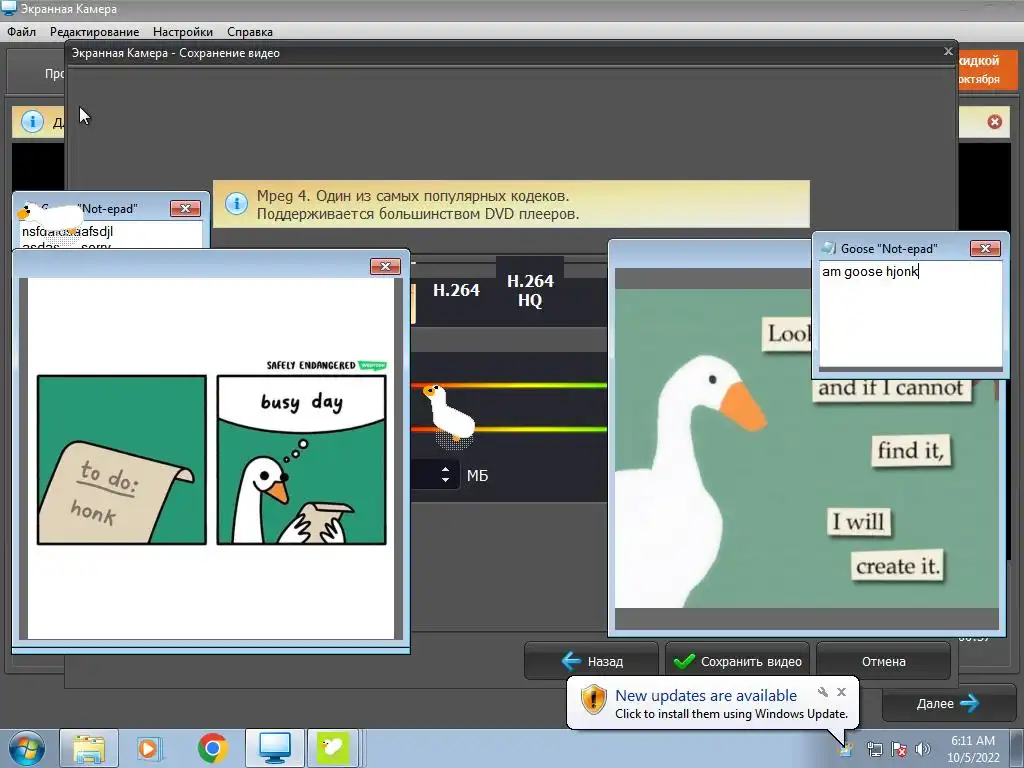This screenshot has height=768, width=1024.
Task: Click the 'to do: honk' comic panel
Action: tap(122, 460)
